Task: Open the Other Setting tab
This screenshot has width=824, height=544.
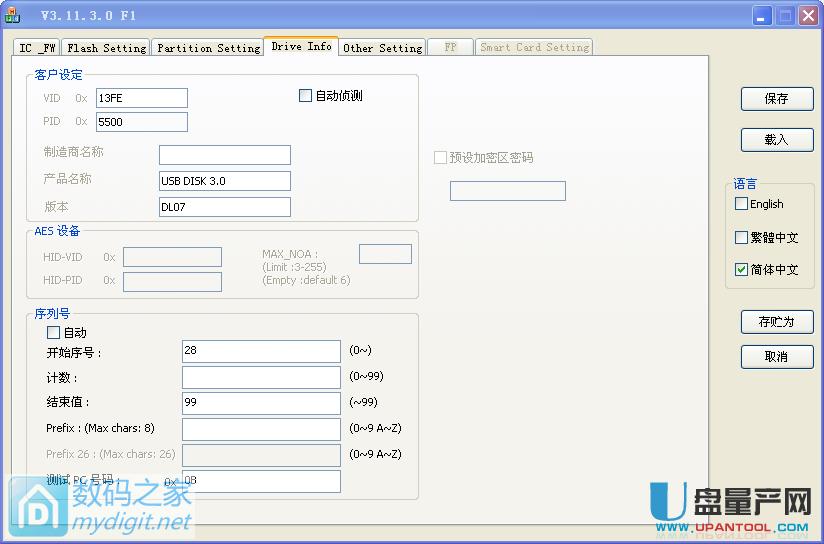Action: pos(382,48)
